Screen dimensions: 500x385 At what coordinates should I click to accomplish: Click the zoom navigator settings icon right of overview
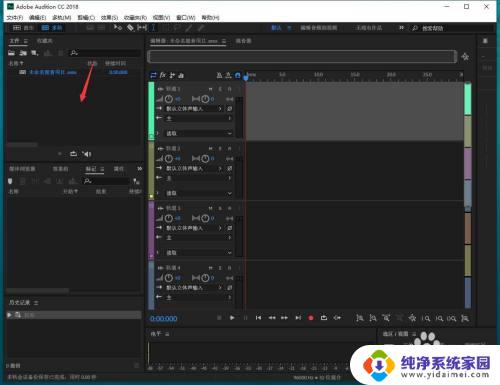click(x=465, y=57)
